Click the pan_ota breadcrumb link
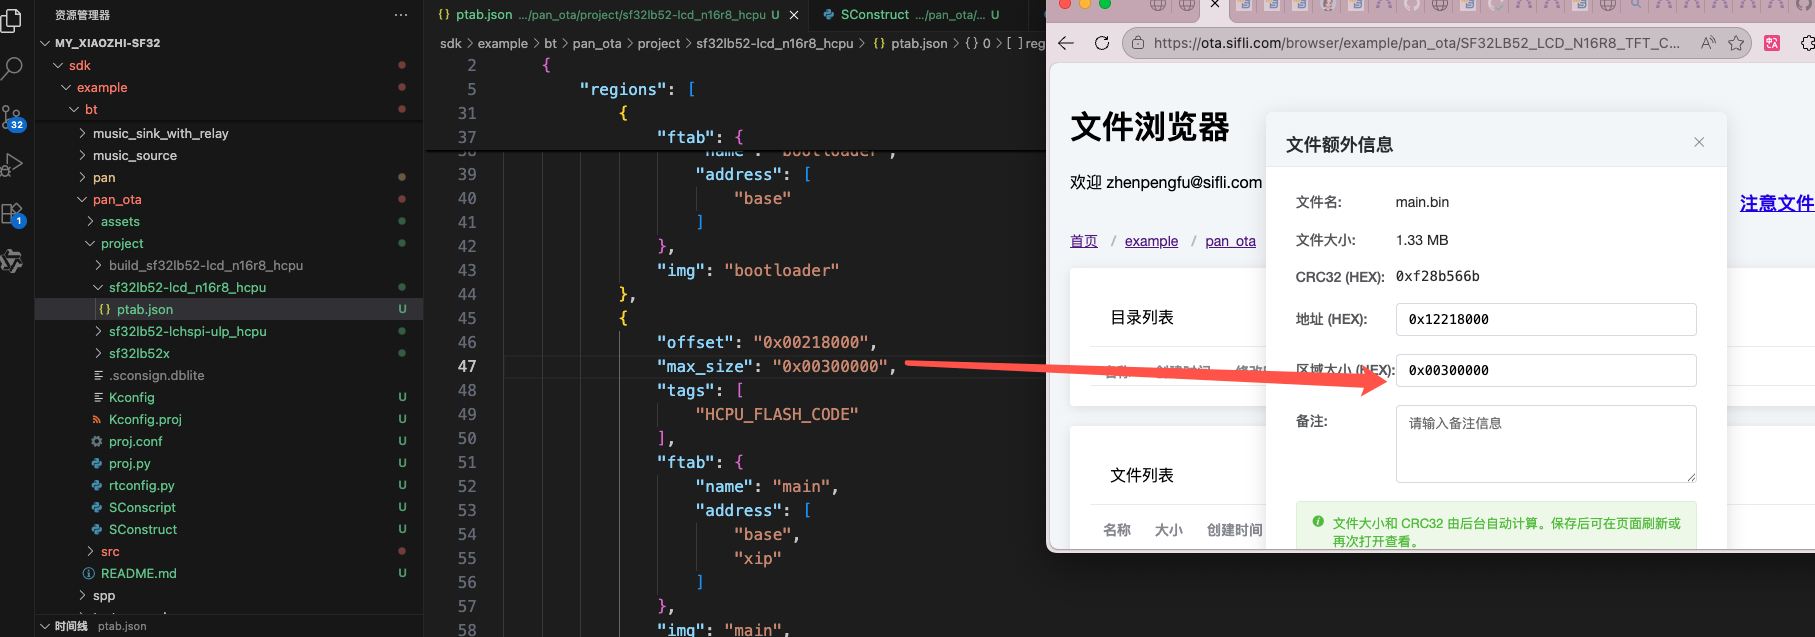 pos(1230,241)
